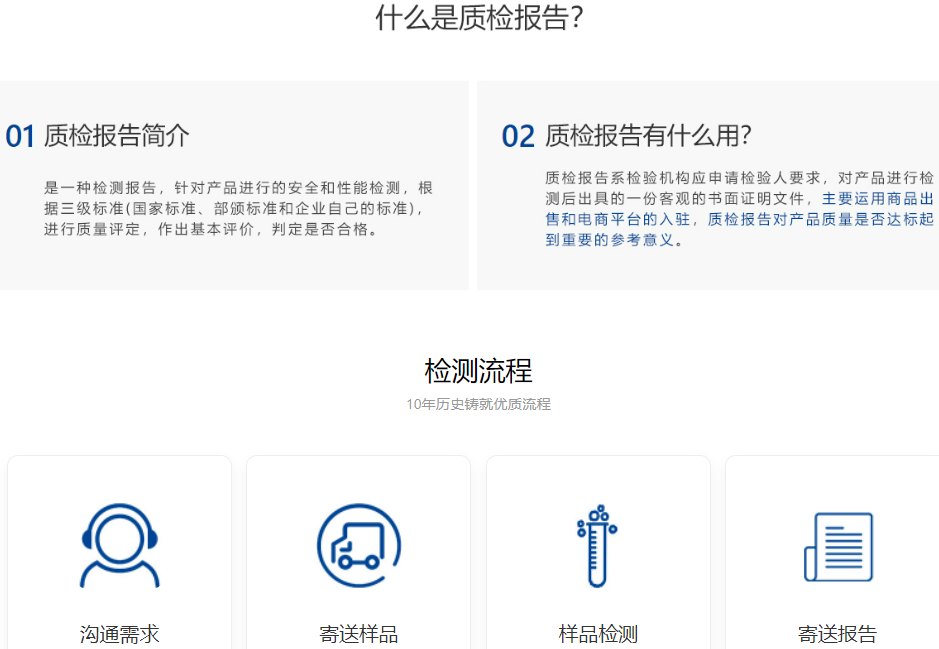Image resolution: width=939 pixels, height=649 pixels.
Task: Click the 10年历史铸就优质流程 subtitle
Action: [x=478, y=404]
